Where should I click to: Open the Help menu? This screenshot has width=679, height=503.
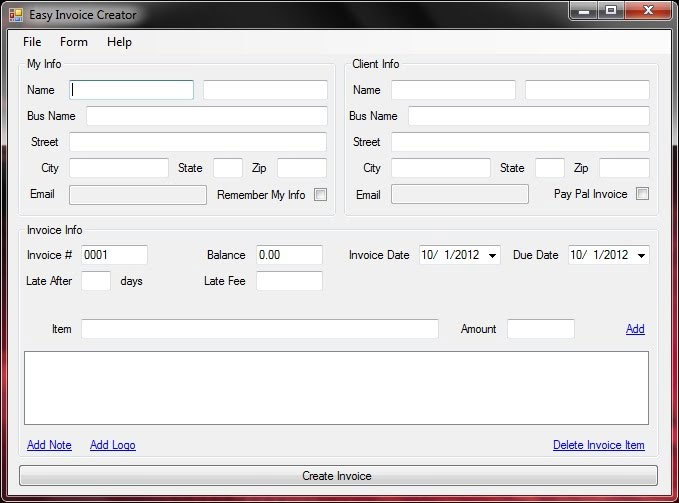pos(119,42)
